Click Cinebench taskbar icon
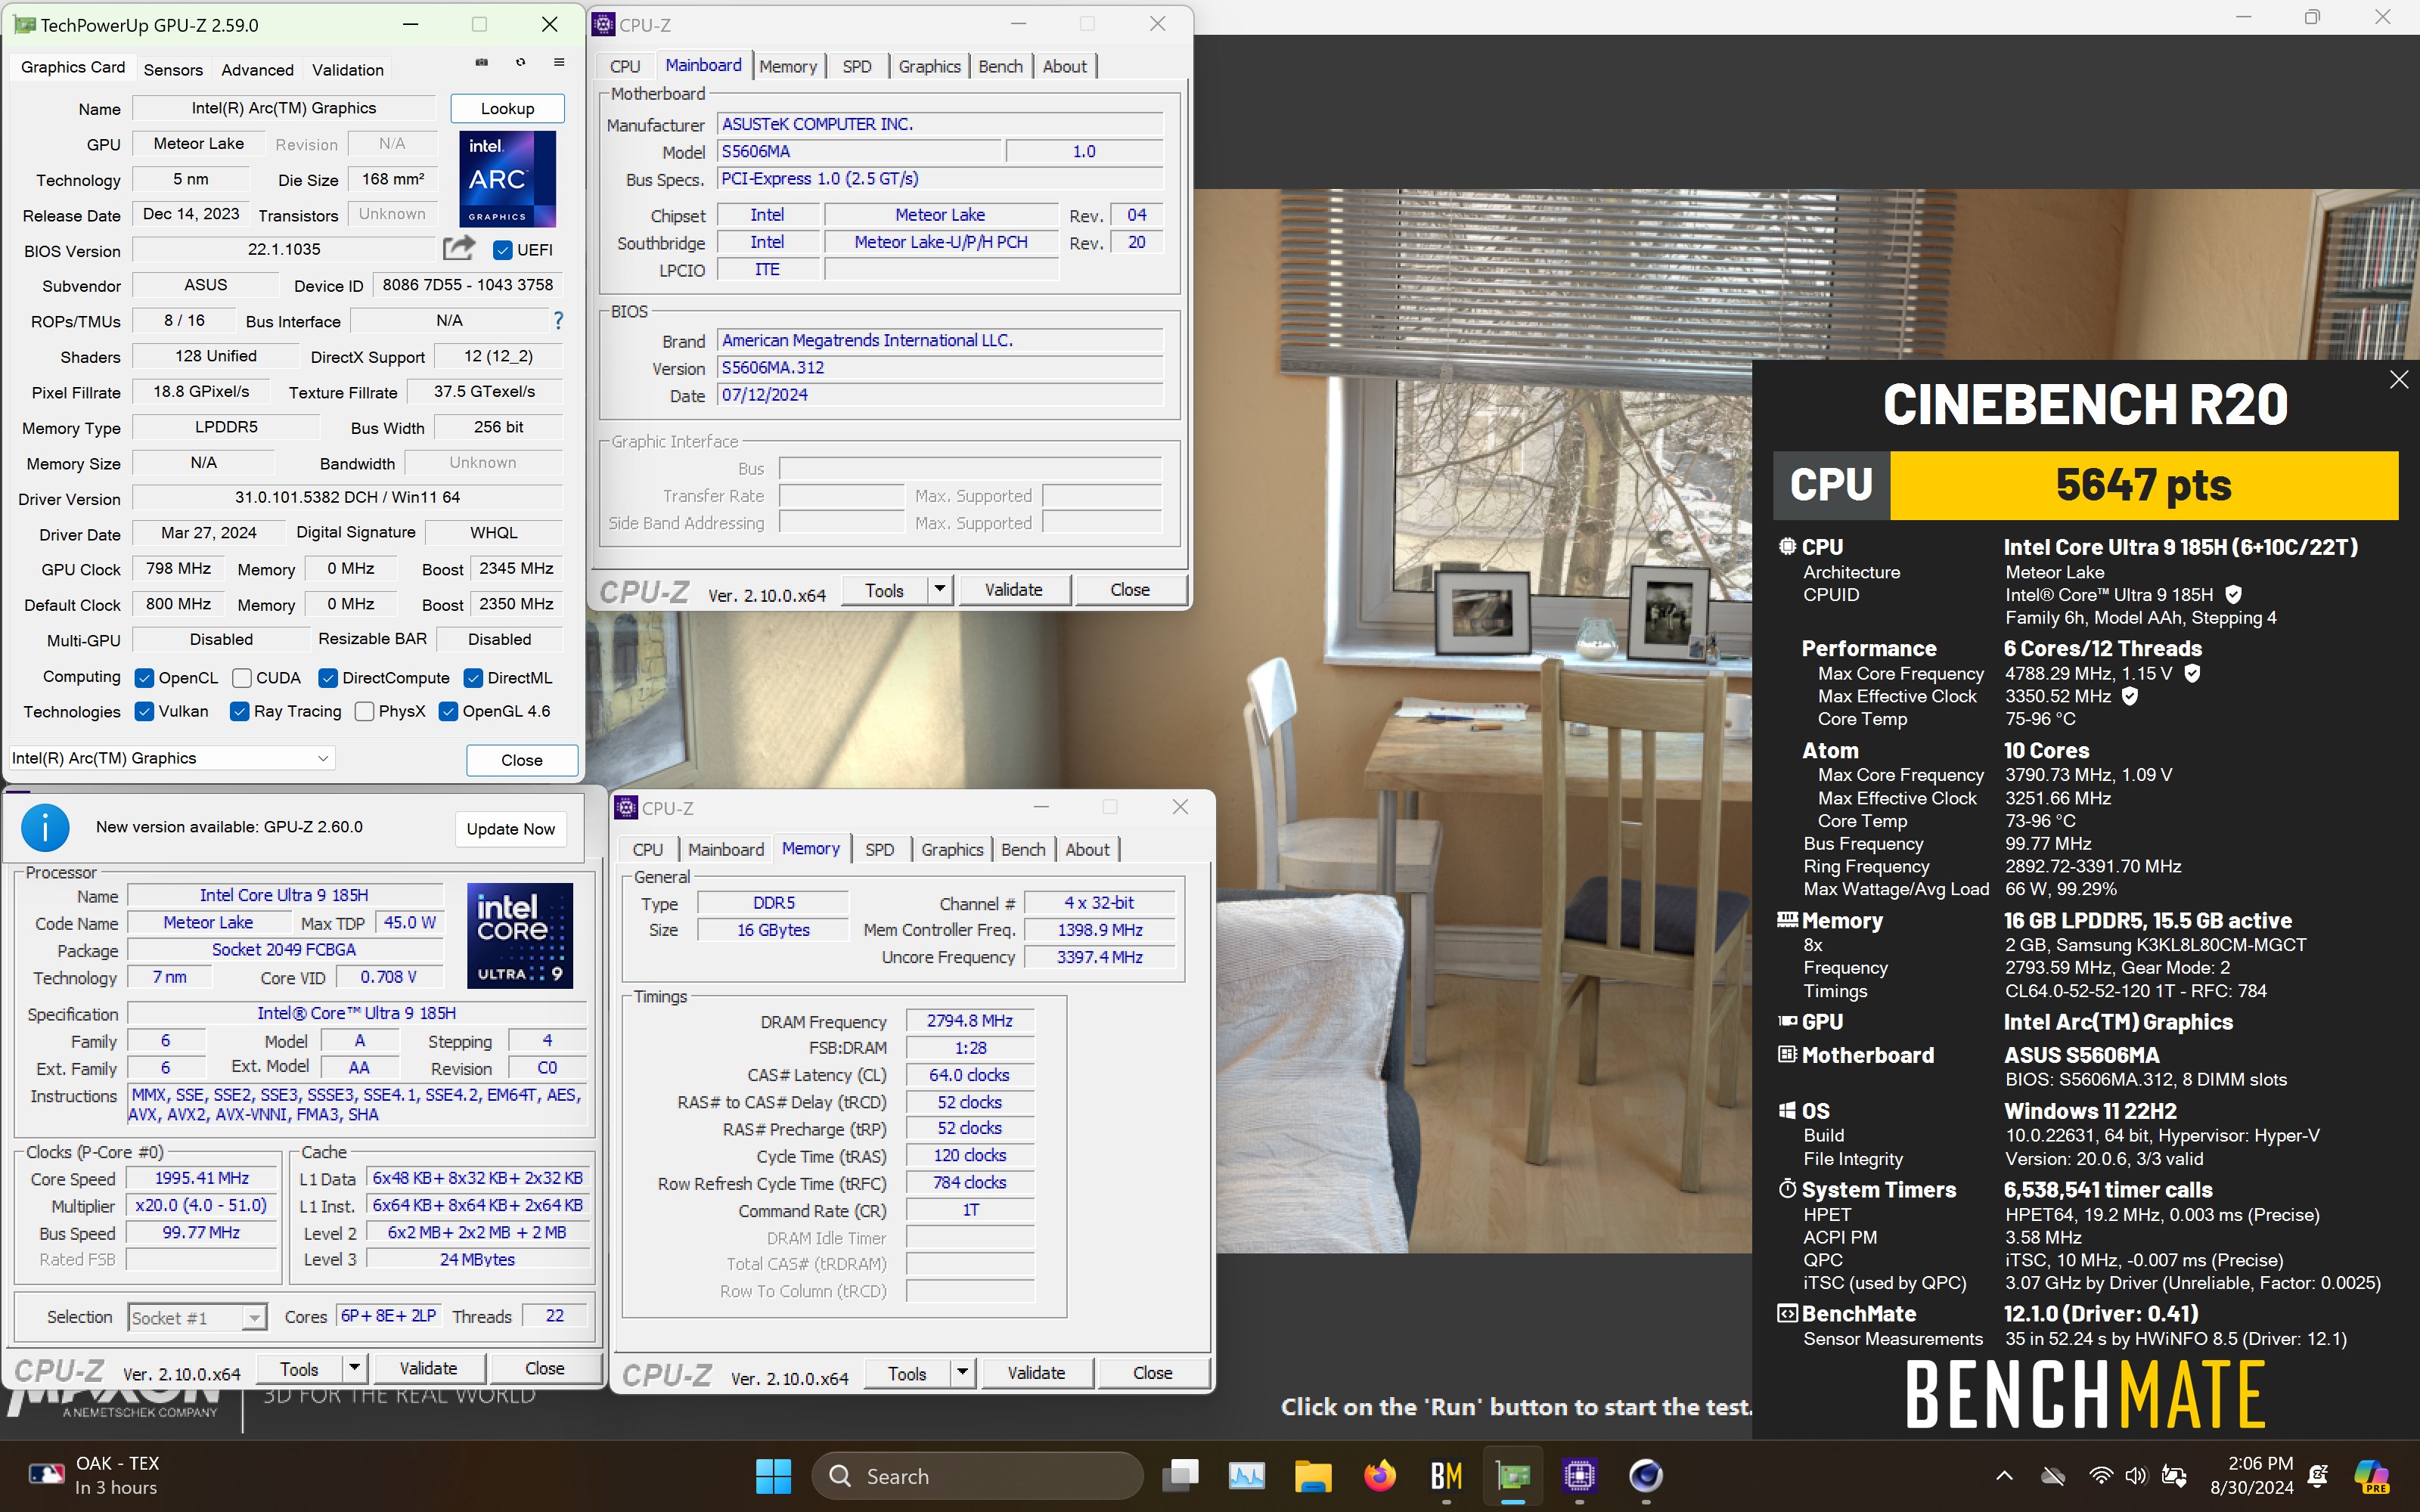The image size is (2420, 1512). click(1646, 1476)
